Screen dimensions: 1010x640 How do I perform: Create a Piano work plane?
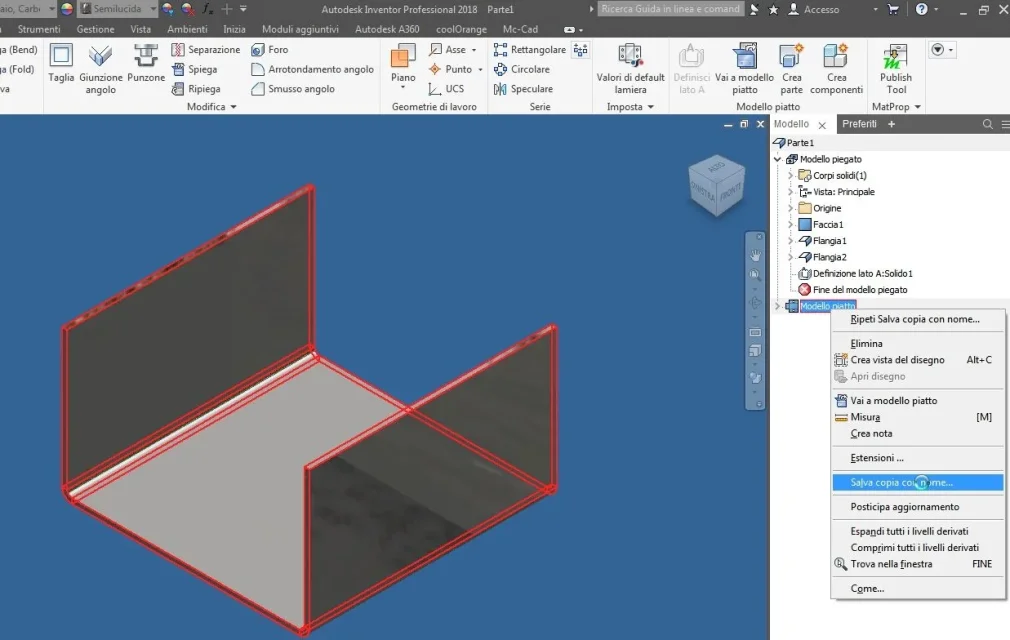[403, 66]
